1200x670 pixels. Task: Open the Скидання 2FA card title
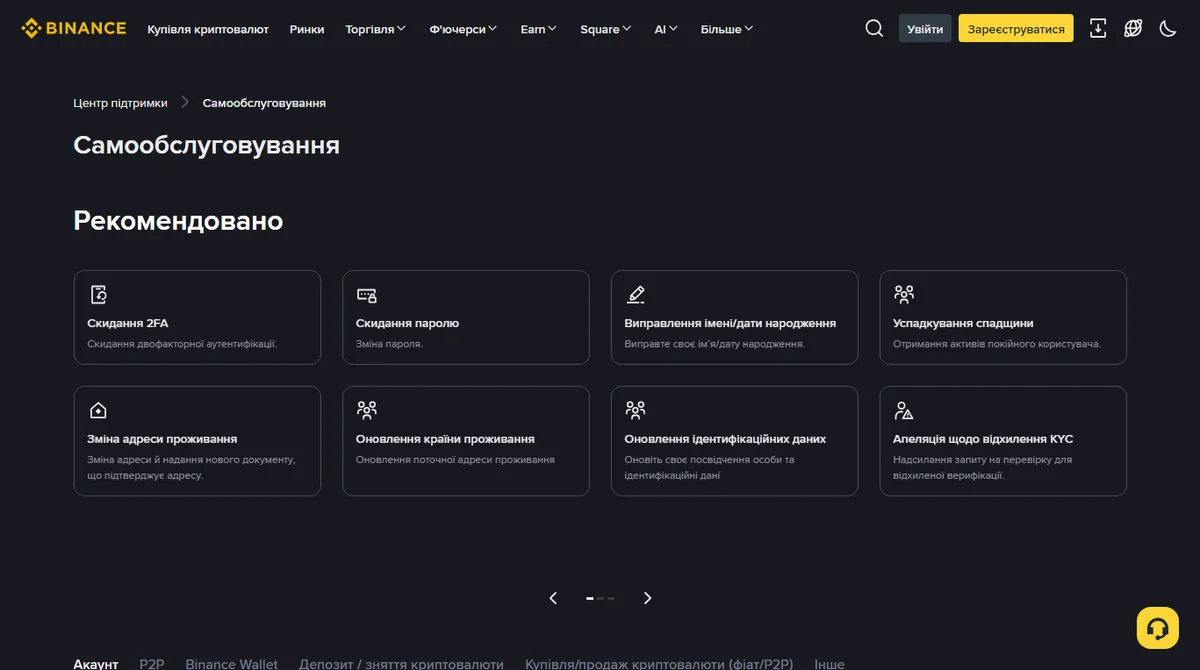tap(128, 323)
